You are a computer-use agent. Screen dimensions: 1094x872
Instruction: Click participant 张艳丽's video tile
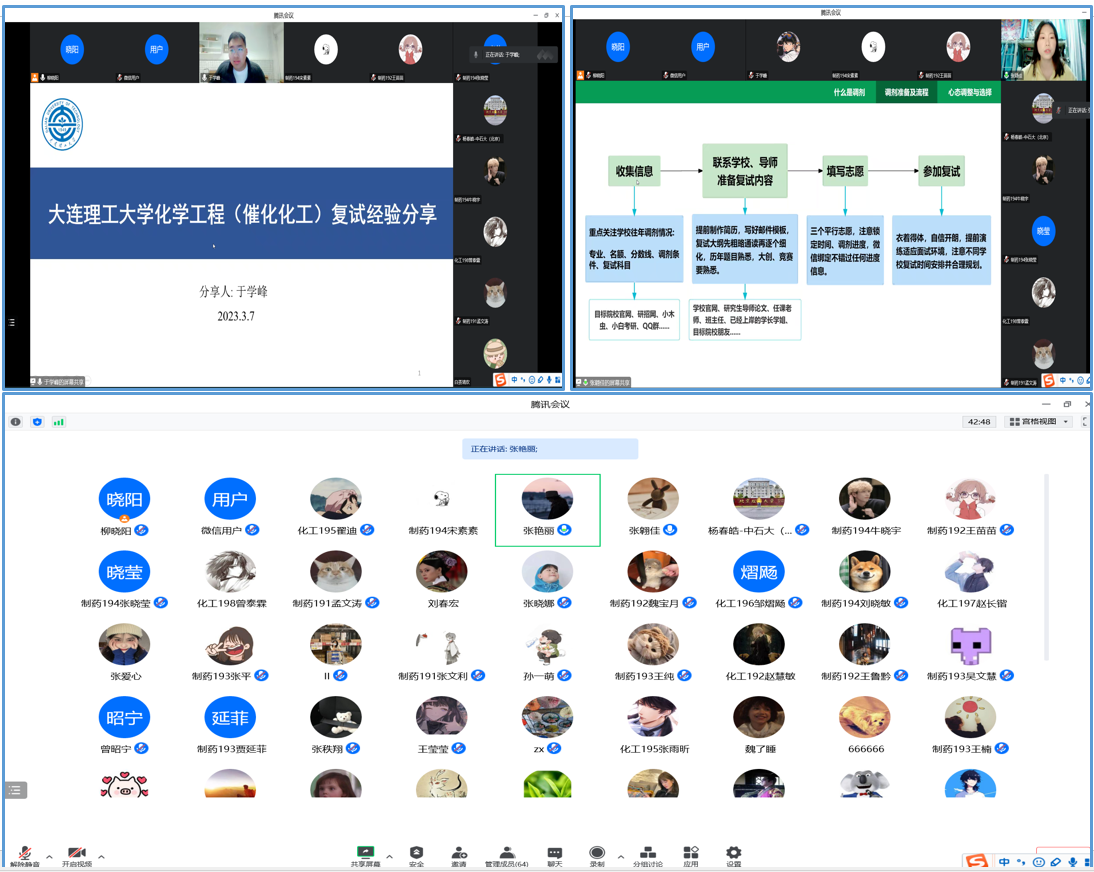click(x=547, y=510)
